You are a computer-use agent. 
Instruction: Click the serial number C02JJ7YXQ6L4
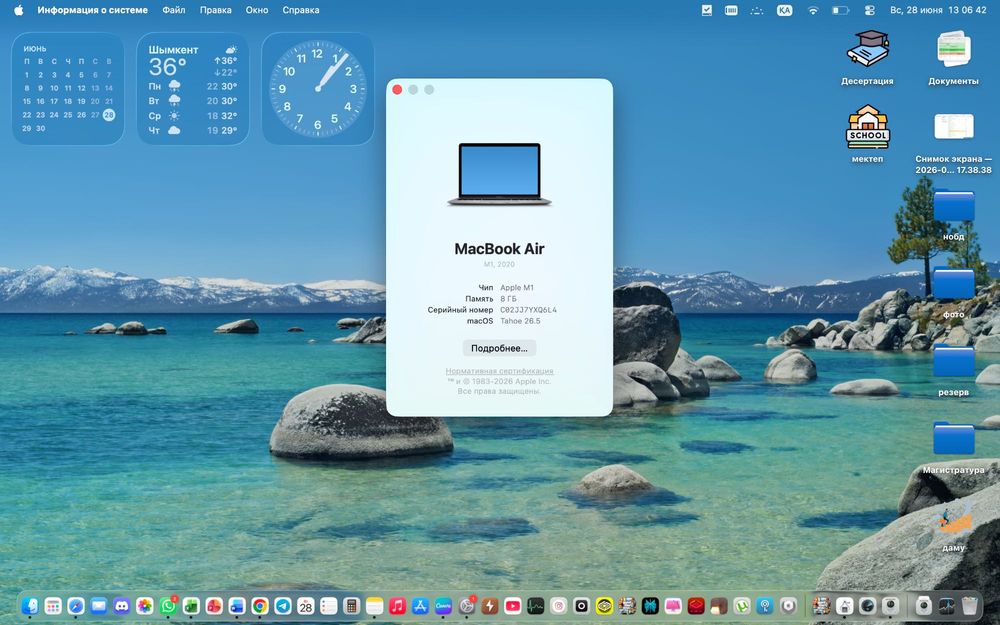tap(528, 310)
